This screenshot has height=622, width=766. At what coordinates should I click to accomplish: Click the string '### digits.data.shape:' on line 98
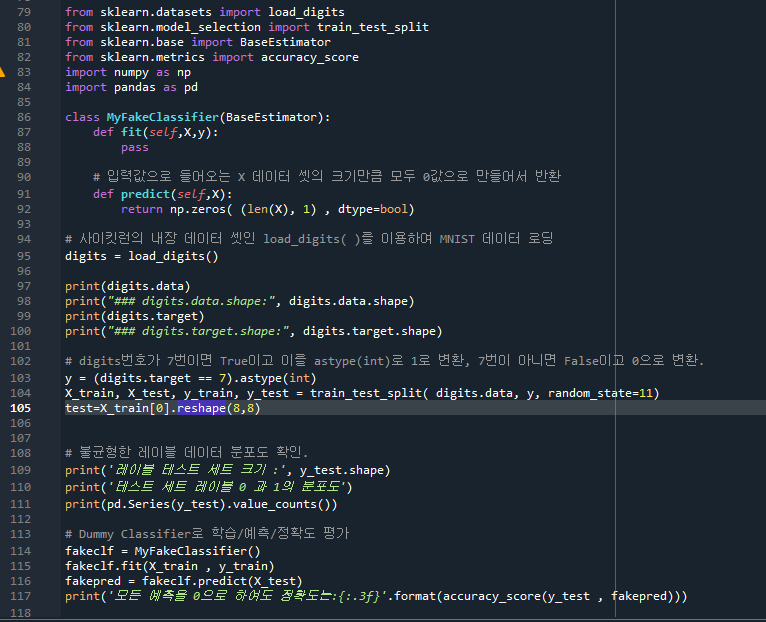click(x=191, y=301)
